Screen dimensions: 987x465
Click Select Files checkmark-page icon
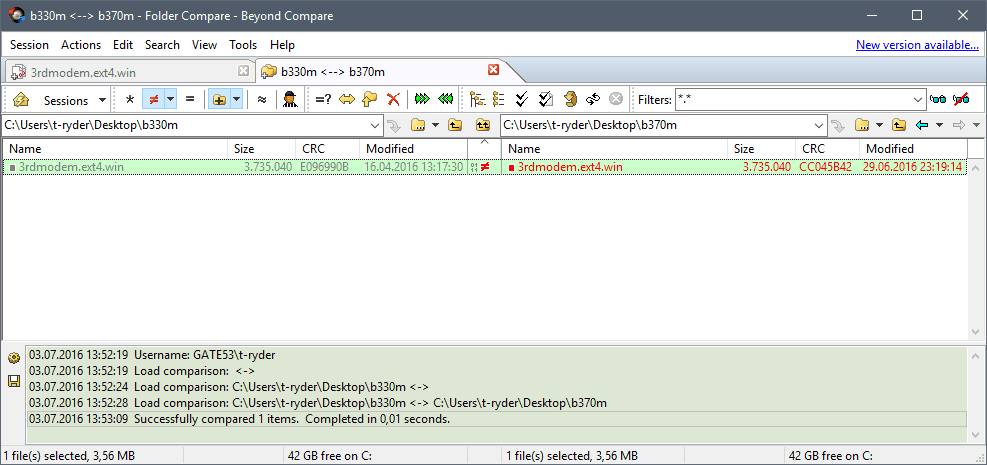[546, 99]
